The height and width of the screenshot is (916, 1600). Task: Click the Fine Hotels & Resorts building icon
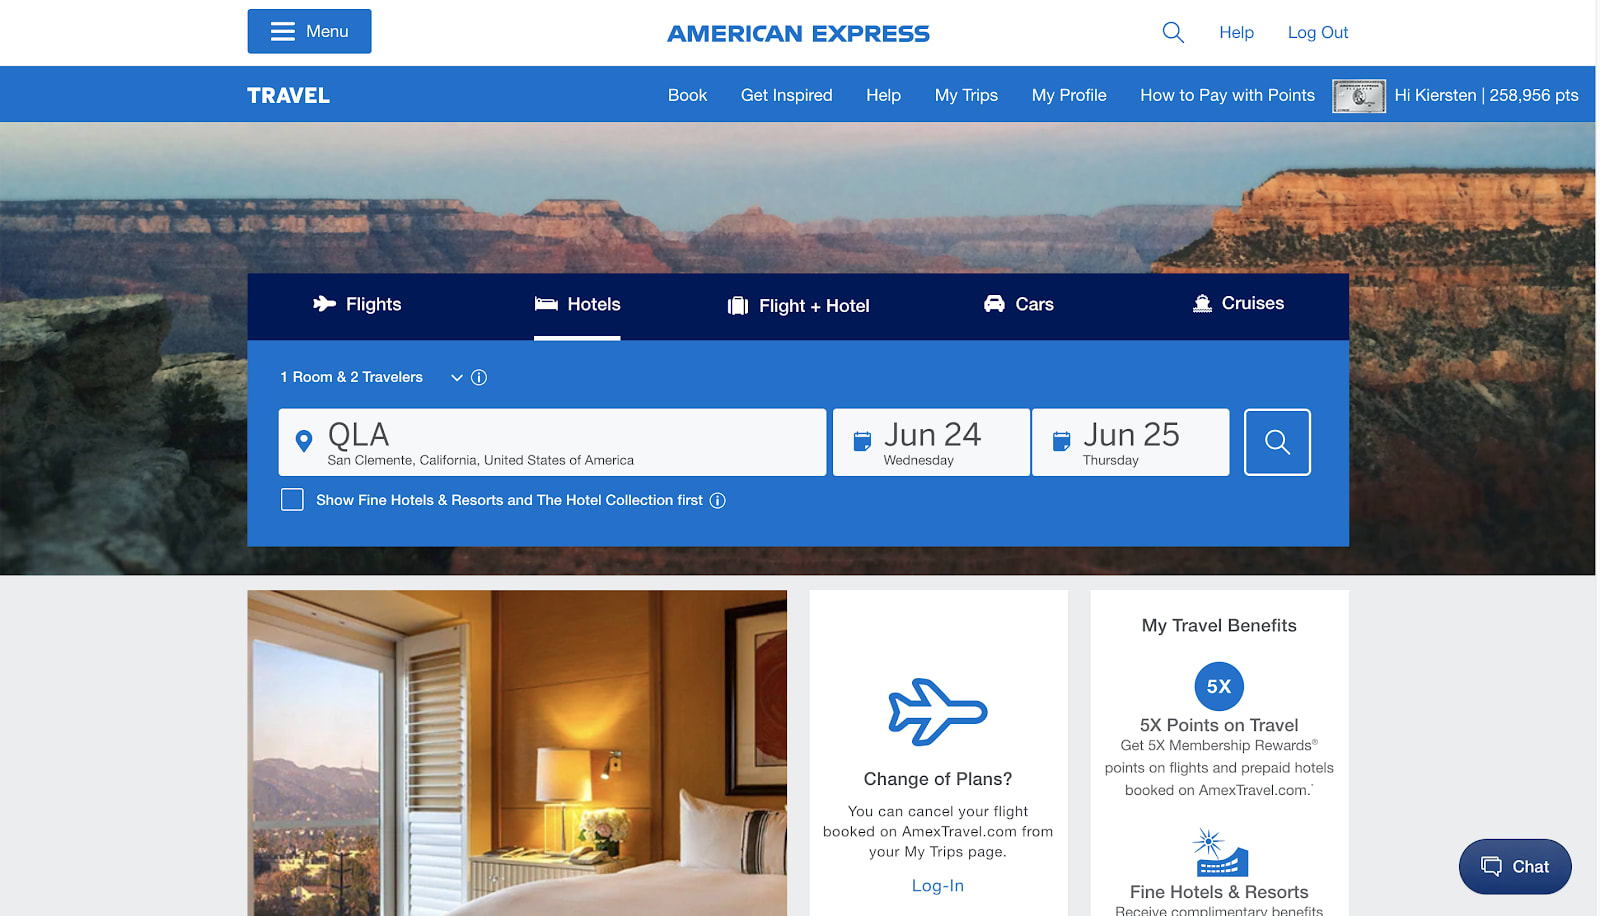pyautogui.click(x=1220, y=853)
